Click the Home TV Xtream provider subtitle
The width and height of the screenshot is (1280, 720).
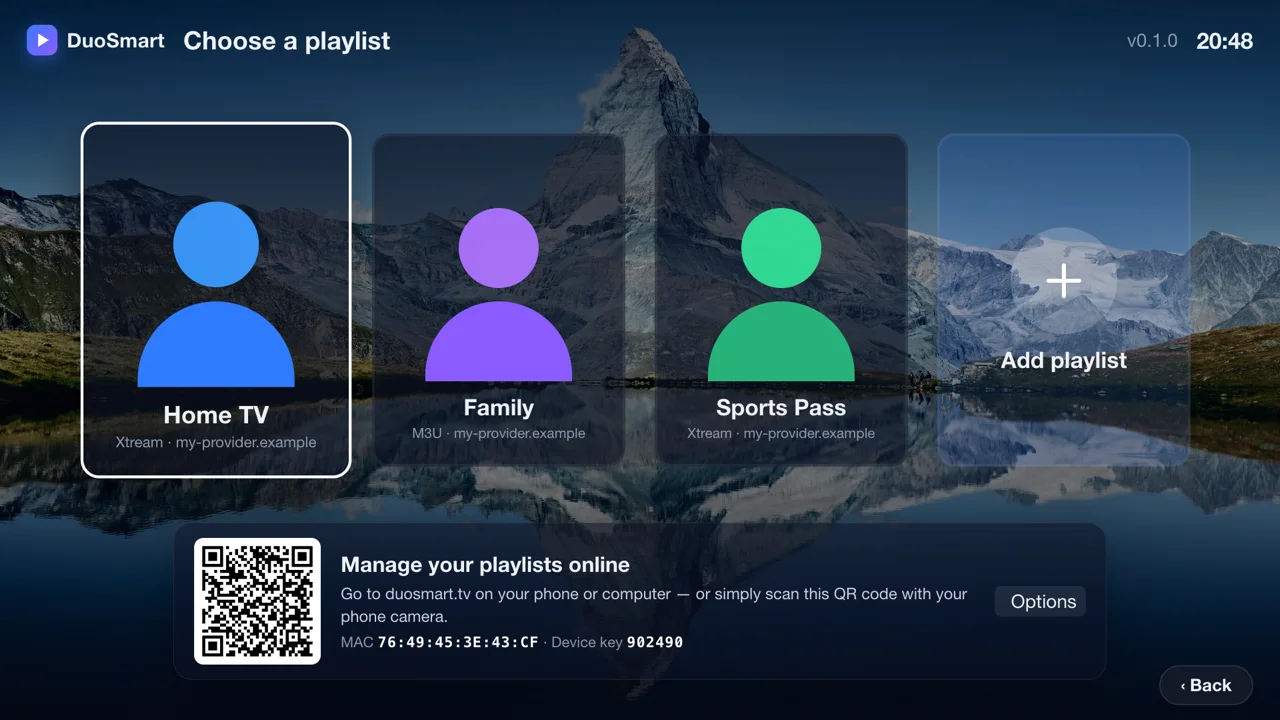[x=216, y=442]
